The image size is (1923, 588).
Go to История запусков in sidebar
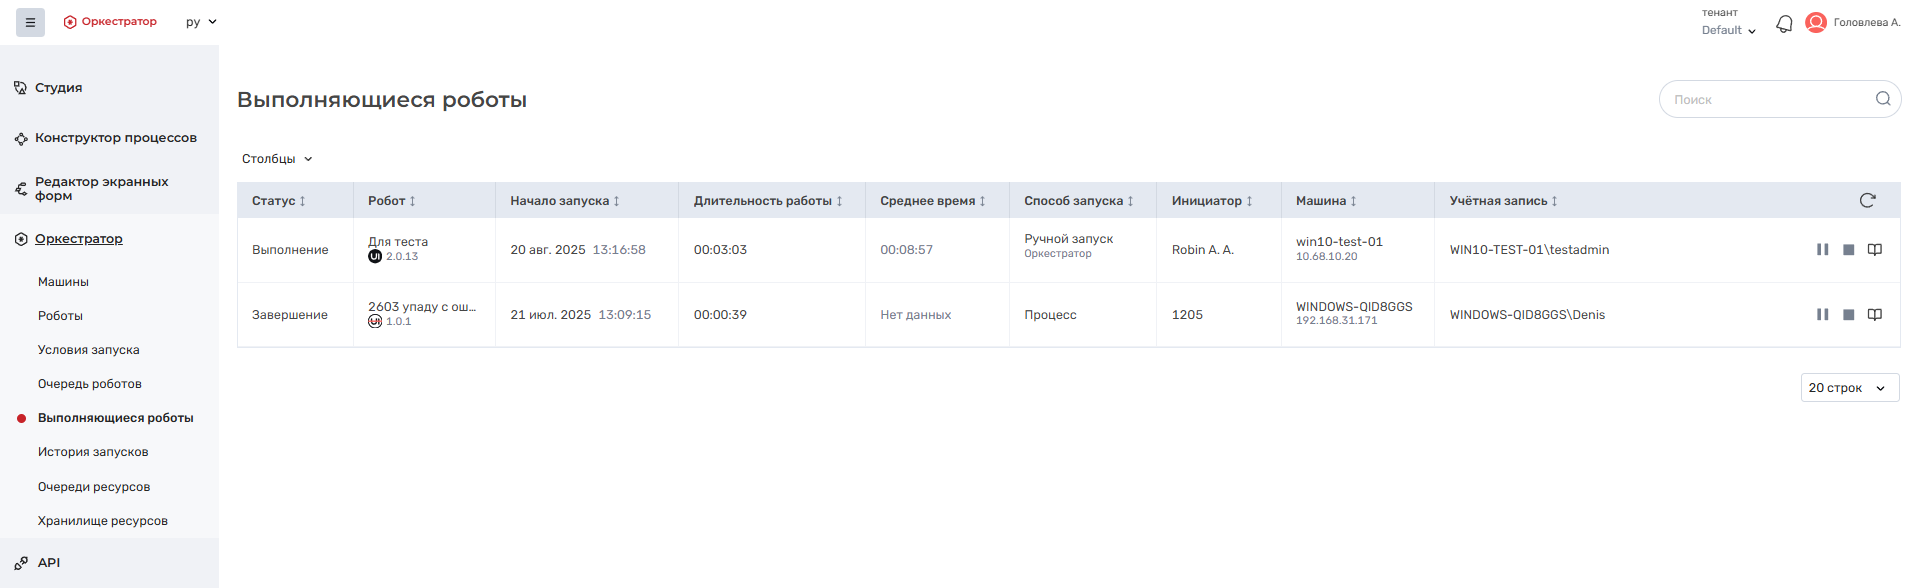tap(93, 452)
